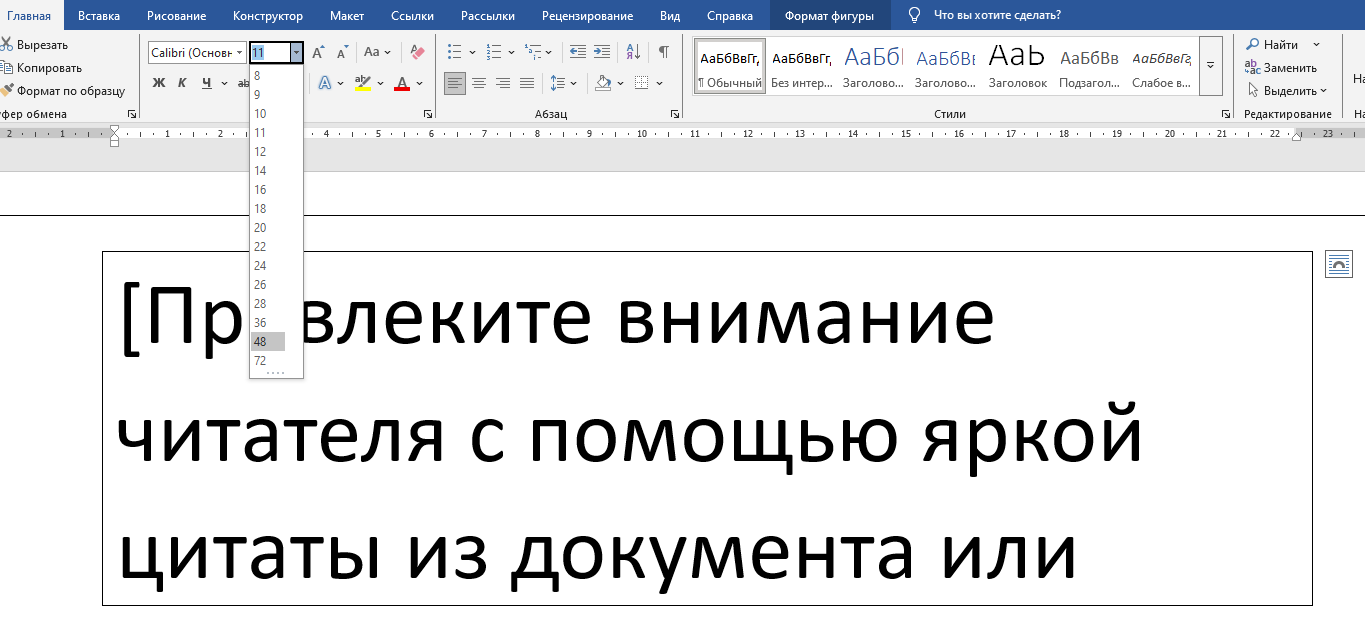Viewport: 1365px width, 628px height.
Task: Apply text highlight color
Action: [364, 83]
